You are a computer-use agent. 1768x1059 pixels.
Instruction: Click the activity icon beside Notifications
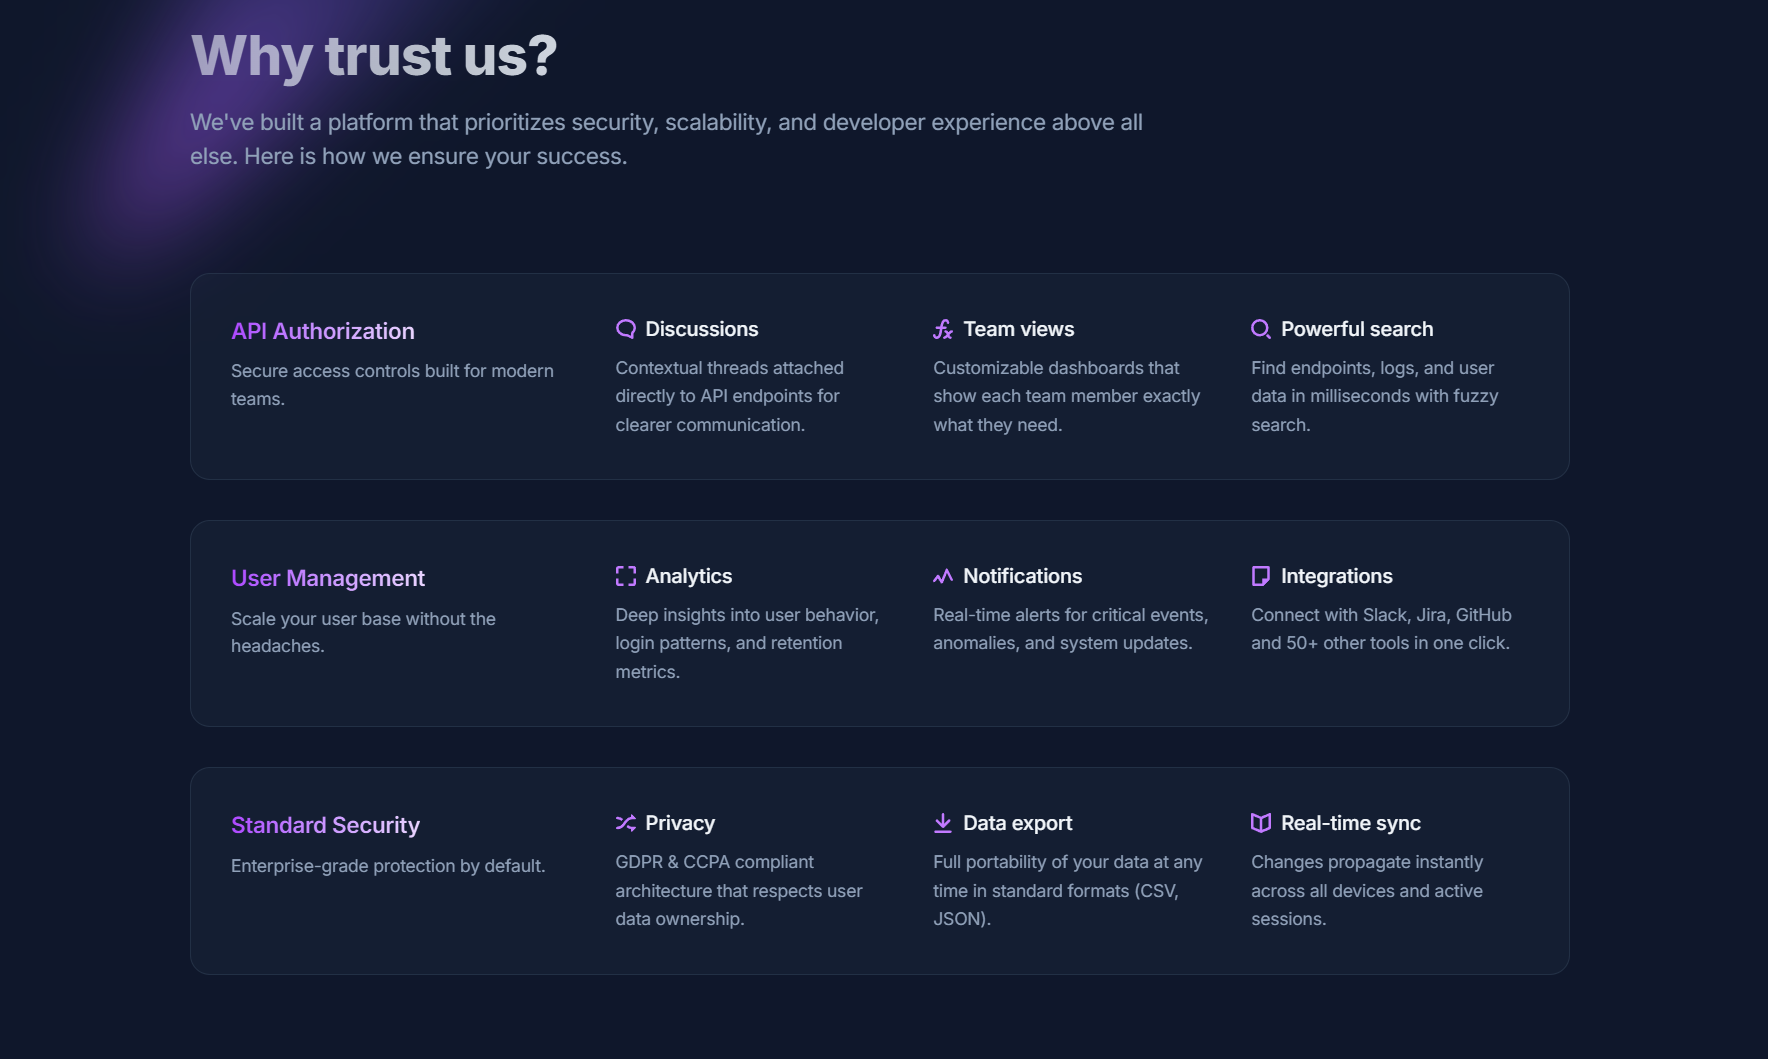click(943, 576)
